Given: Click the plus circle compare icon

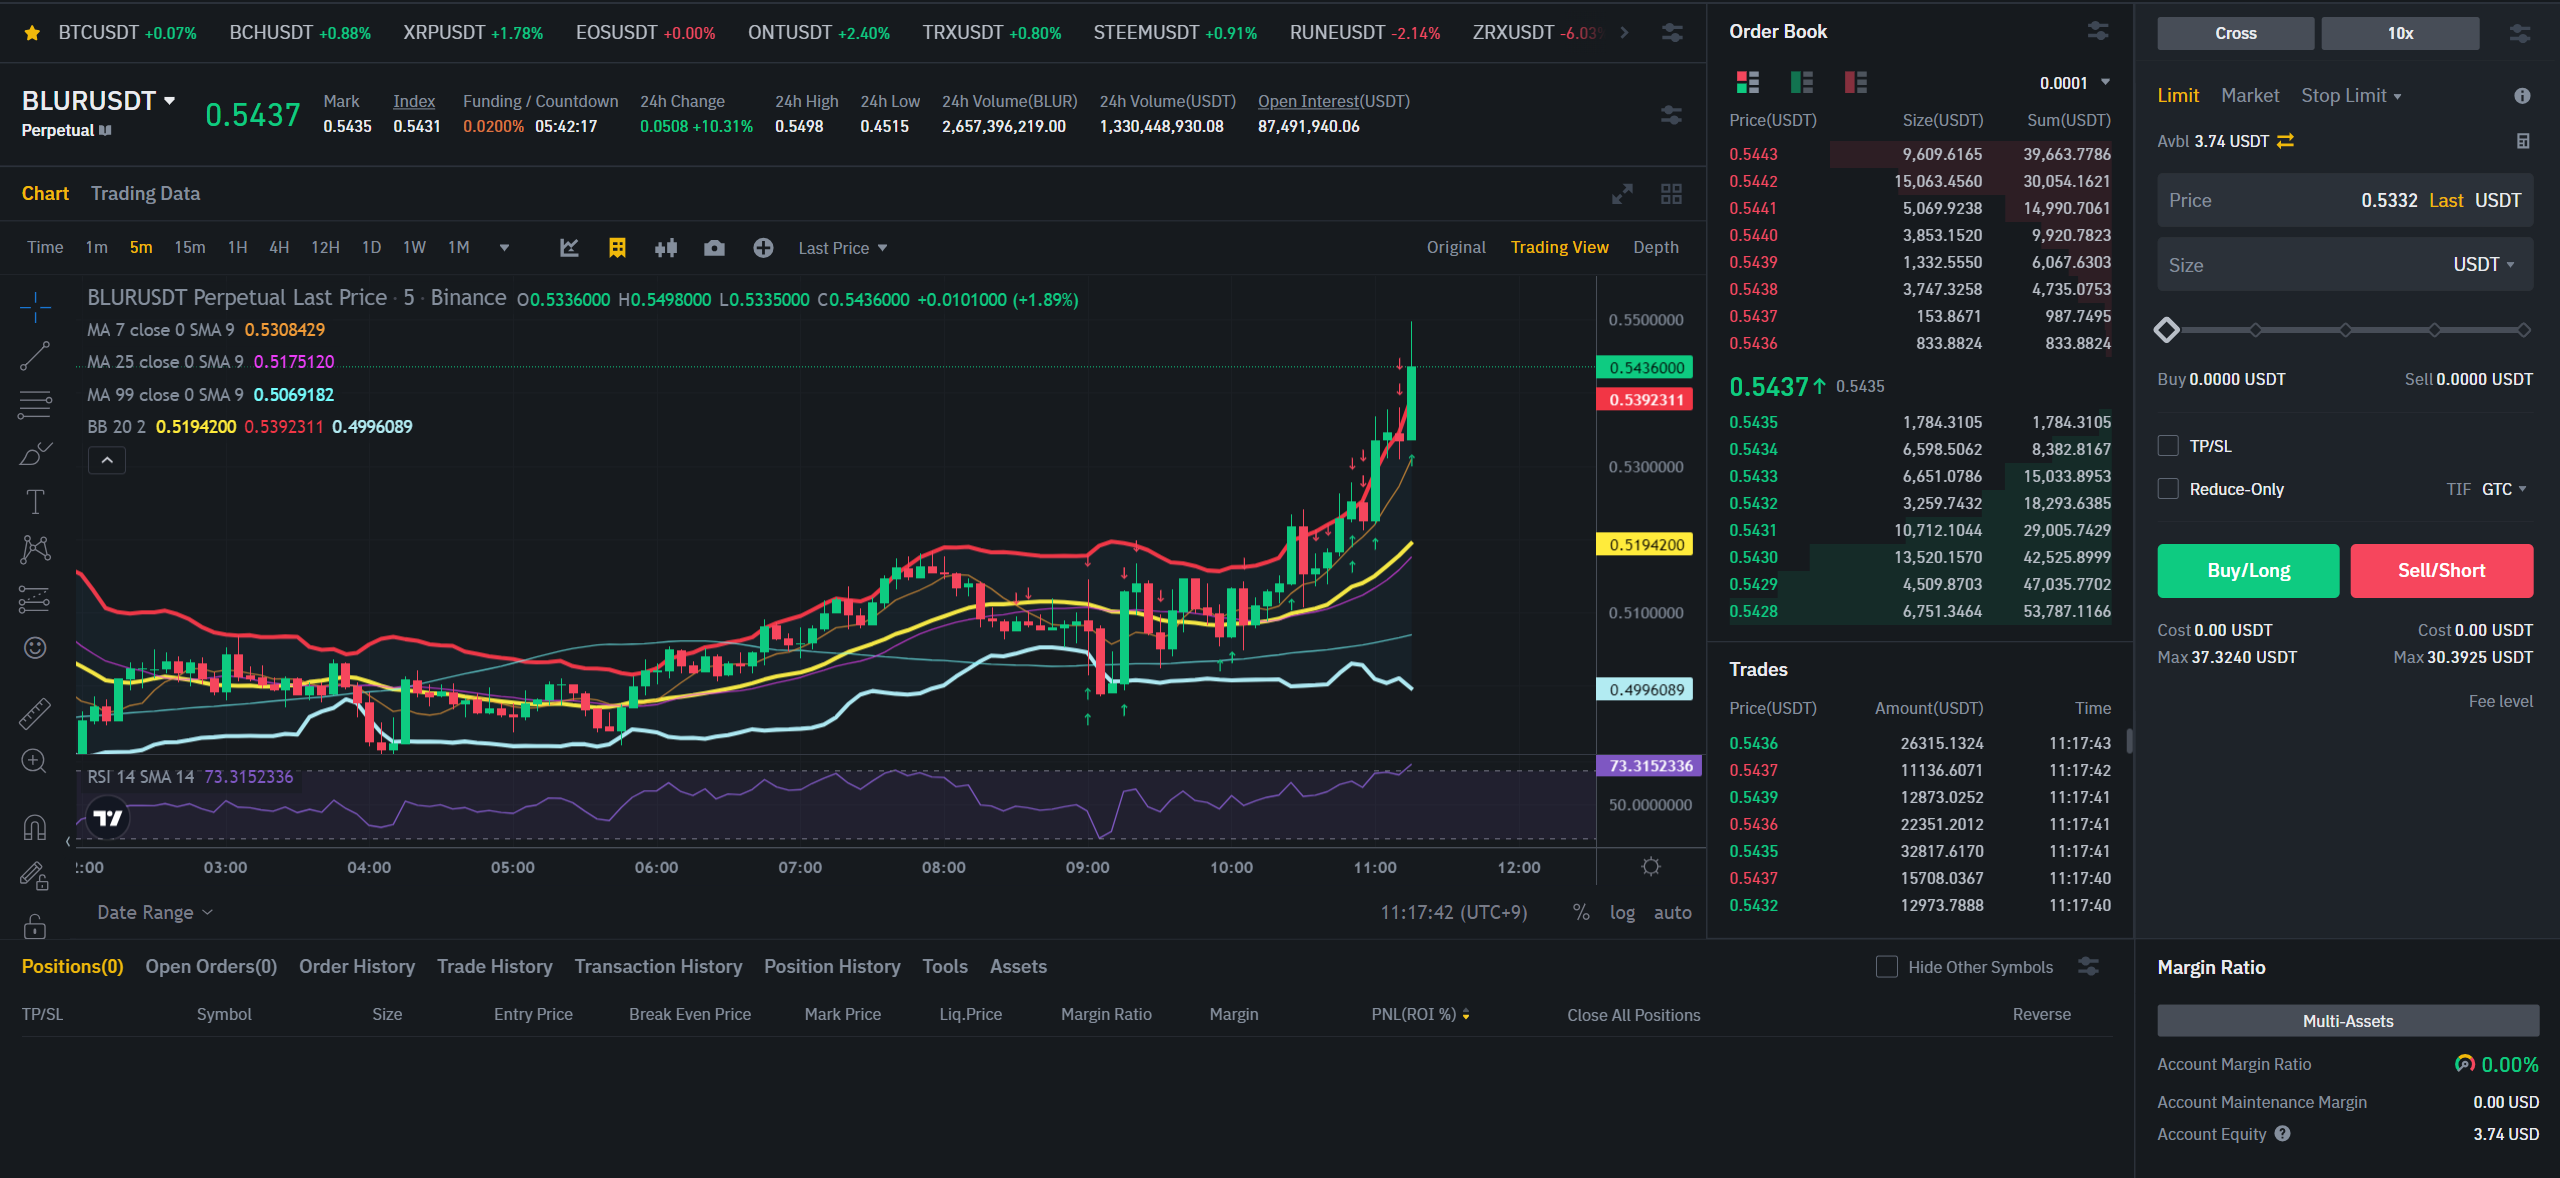Looking at the screenshot, I should pos(763,247).
